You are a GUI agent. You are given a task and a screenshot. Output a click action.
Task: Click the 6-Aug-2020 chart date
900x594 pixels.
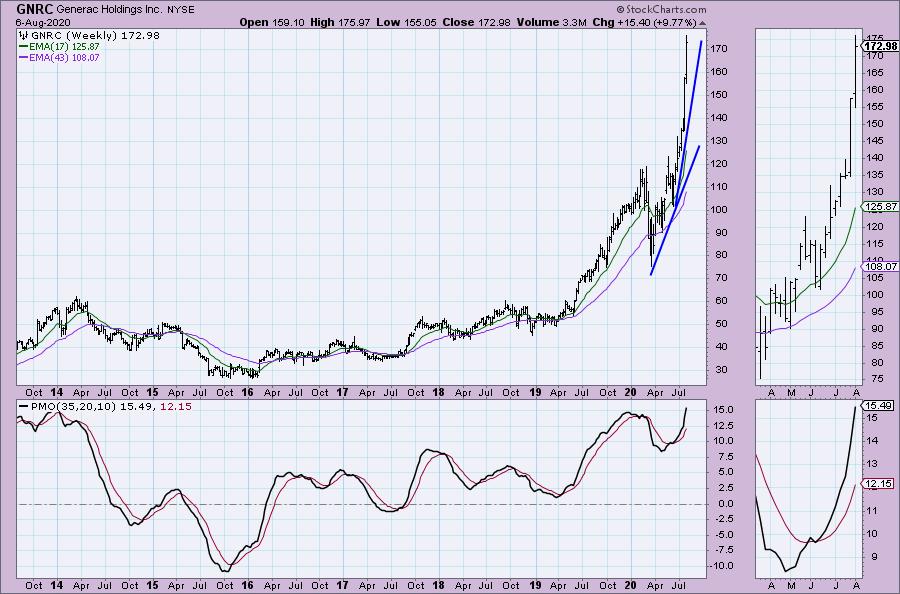click(x=43, y=22)
